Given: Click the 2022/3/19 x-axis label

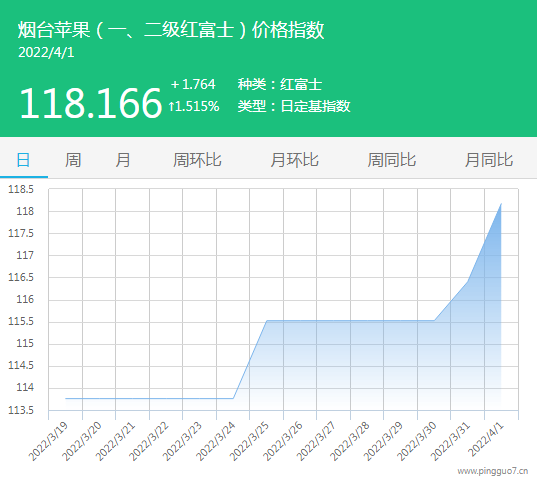Looking at the screenshot, I should pyautogui.click(x=48, y=442).
